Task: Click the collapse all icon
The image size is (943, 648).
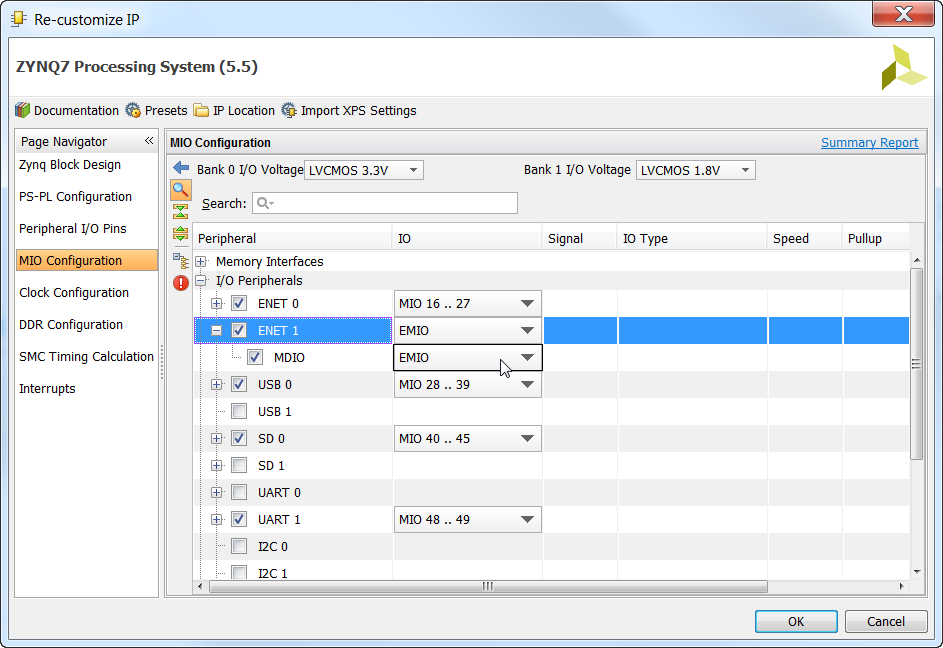Action: tap(180, 211)
